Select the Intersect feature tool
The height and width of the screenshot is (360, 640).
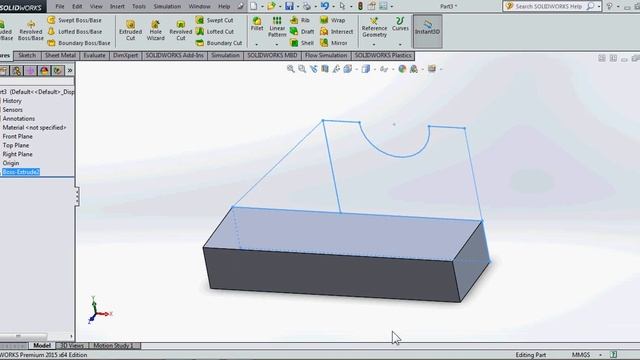tap(336, 31)
